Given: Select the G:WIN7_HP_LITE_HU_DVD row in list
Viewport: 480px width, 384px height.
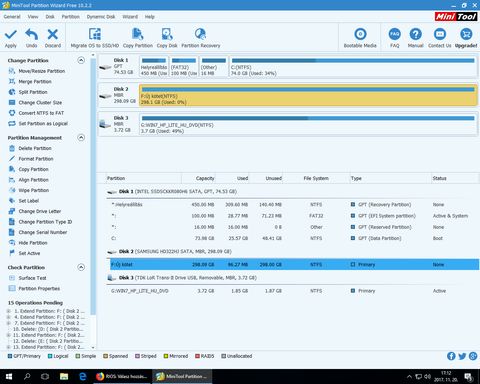Looking at the screenshot, I should [x=293, y=291].
